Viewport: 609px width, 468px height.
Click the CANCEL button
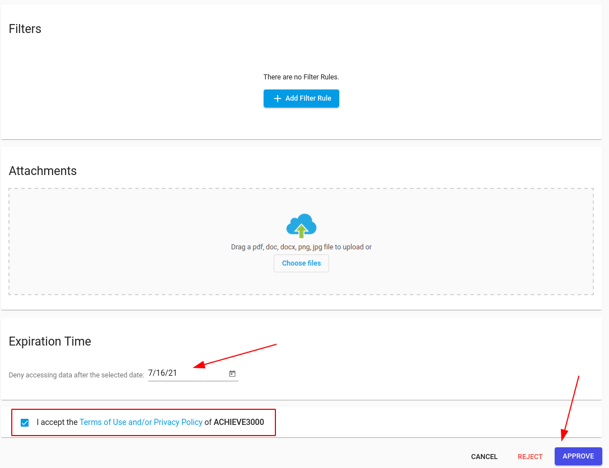click(x=484, y=456)
